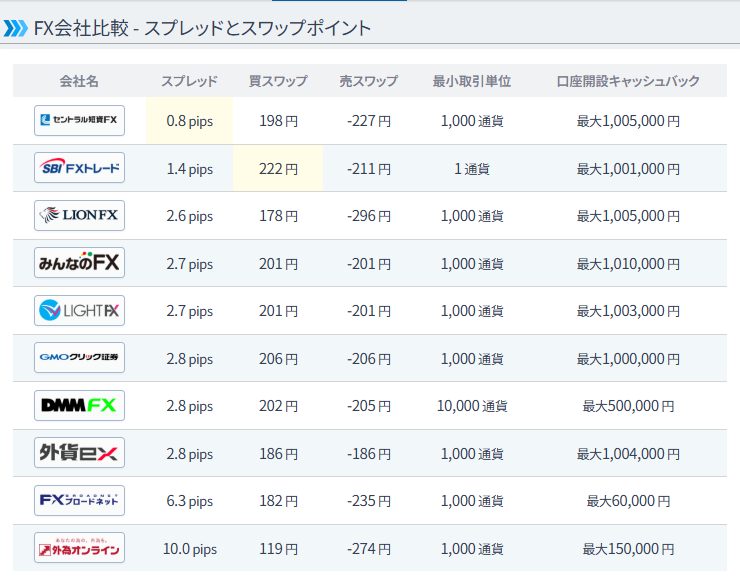Open the 外貨ex logo link
This screenshot has height=585, width=740.
tap(79, 453)
